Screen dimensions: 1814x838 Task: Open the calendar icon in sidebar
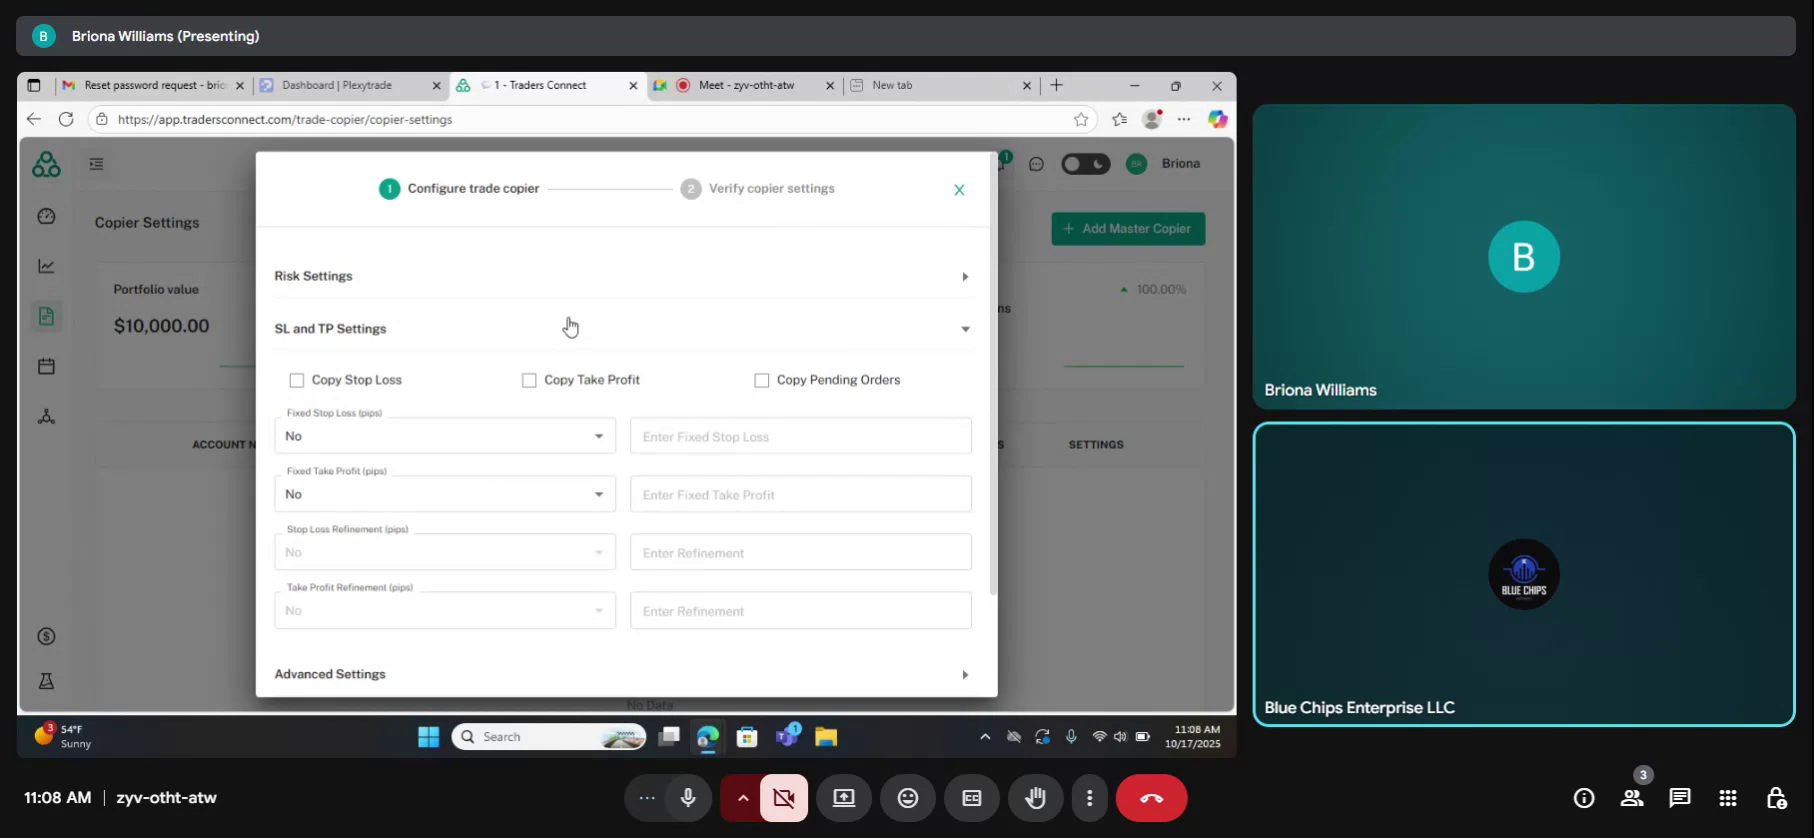tap(46, 366)
